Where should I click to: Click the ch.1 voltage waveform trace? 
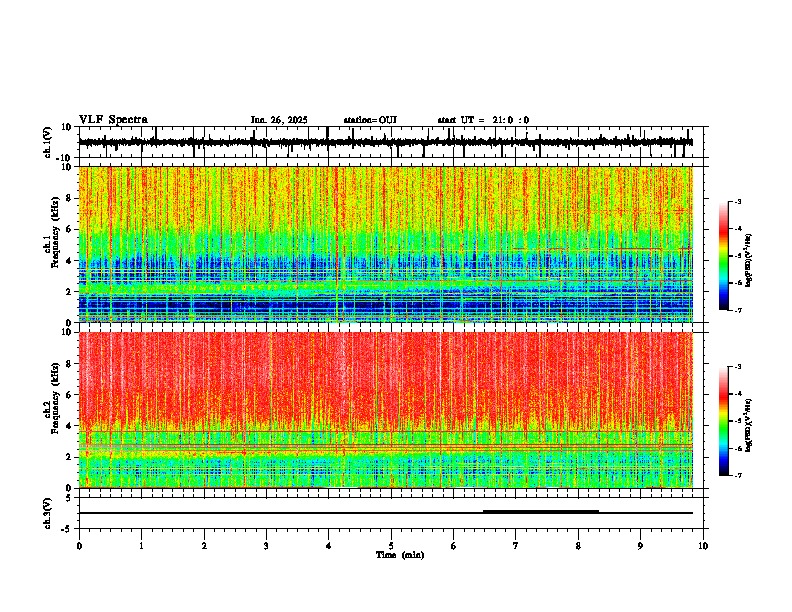pos(385,142)
